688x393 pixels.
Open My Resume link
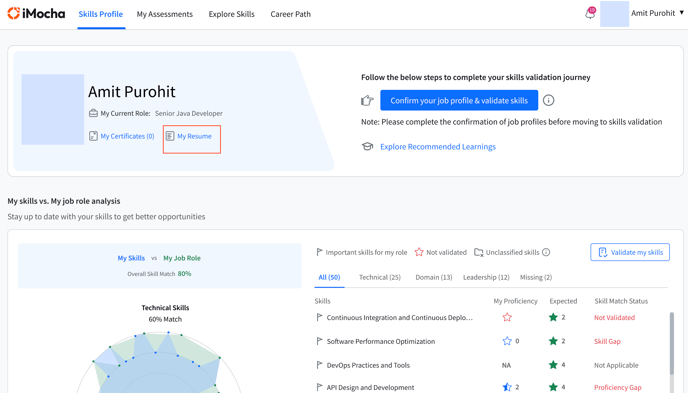pos(194,136)
